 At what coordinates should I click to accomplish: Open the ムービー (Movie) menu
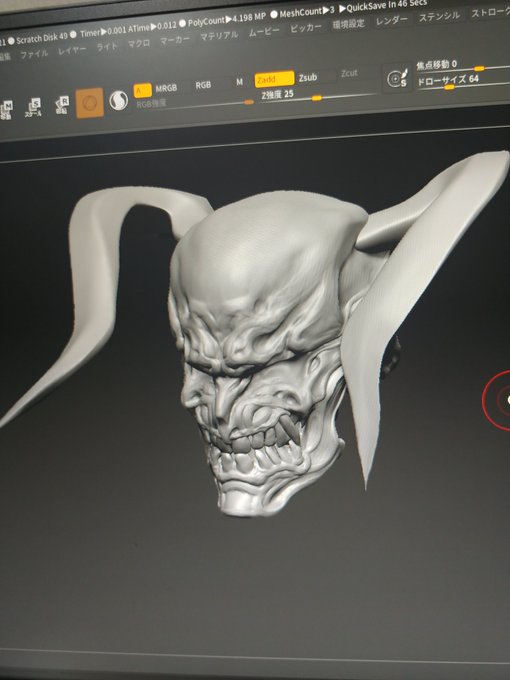[x=264, y=32]
